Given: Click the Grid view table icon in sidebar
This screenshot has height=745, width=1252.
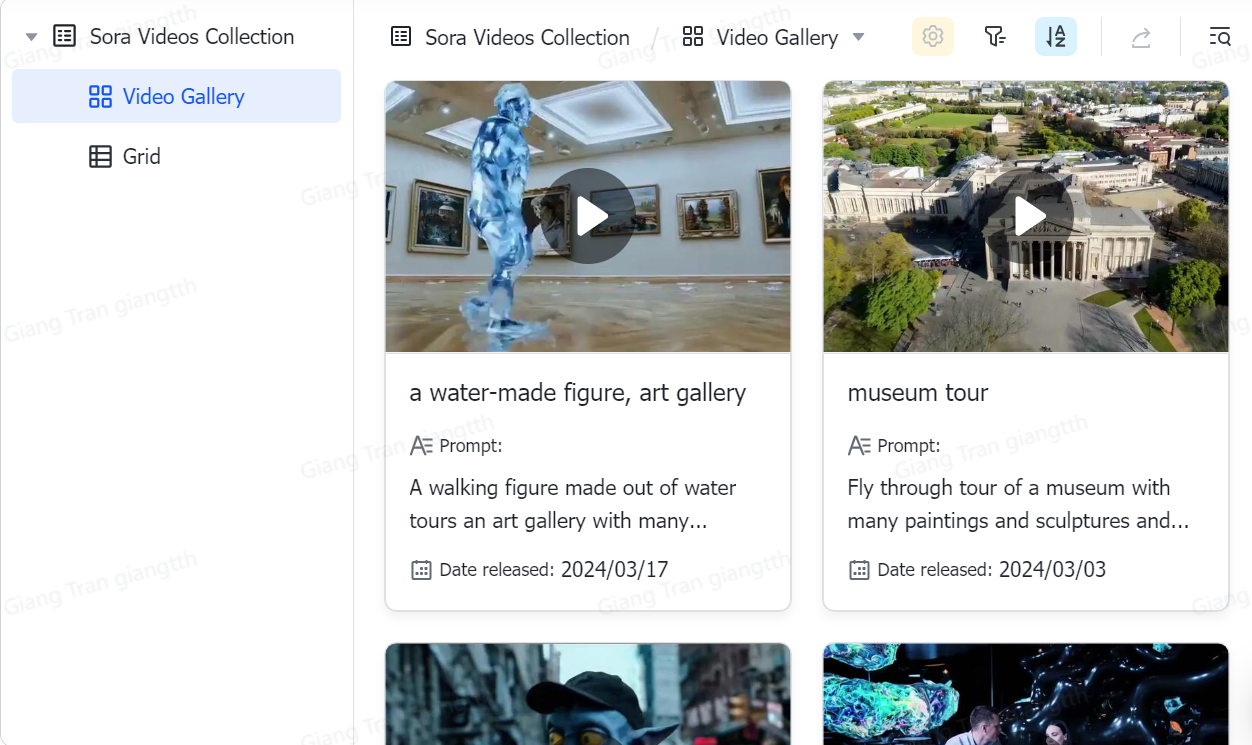Looking at the screenshot, I should (x=99, y=156).
